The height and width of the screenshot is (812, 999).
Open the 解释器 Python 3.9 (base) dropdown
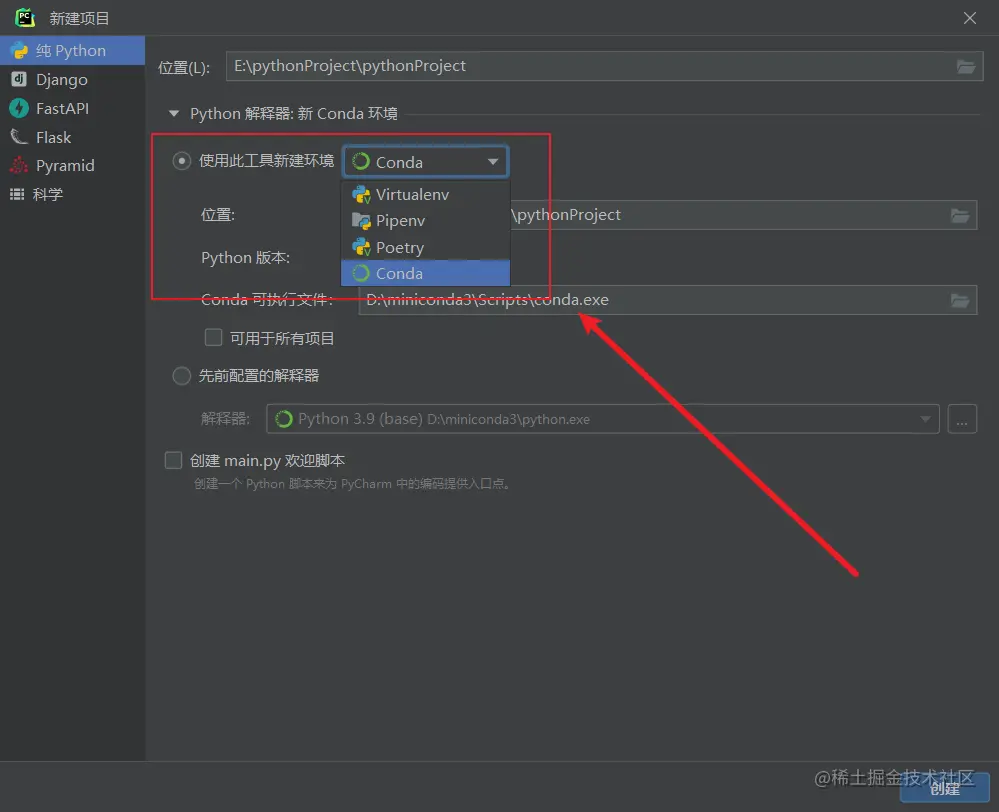(603, 419)
